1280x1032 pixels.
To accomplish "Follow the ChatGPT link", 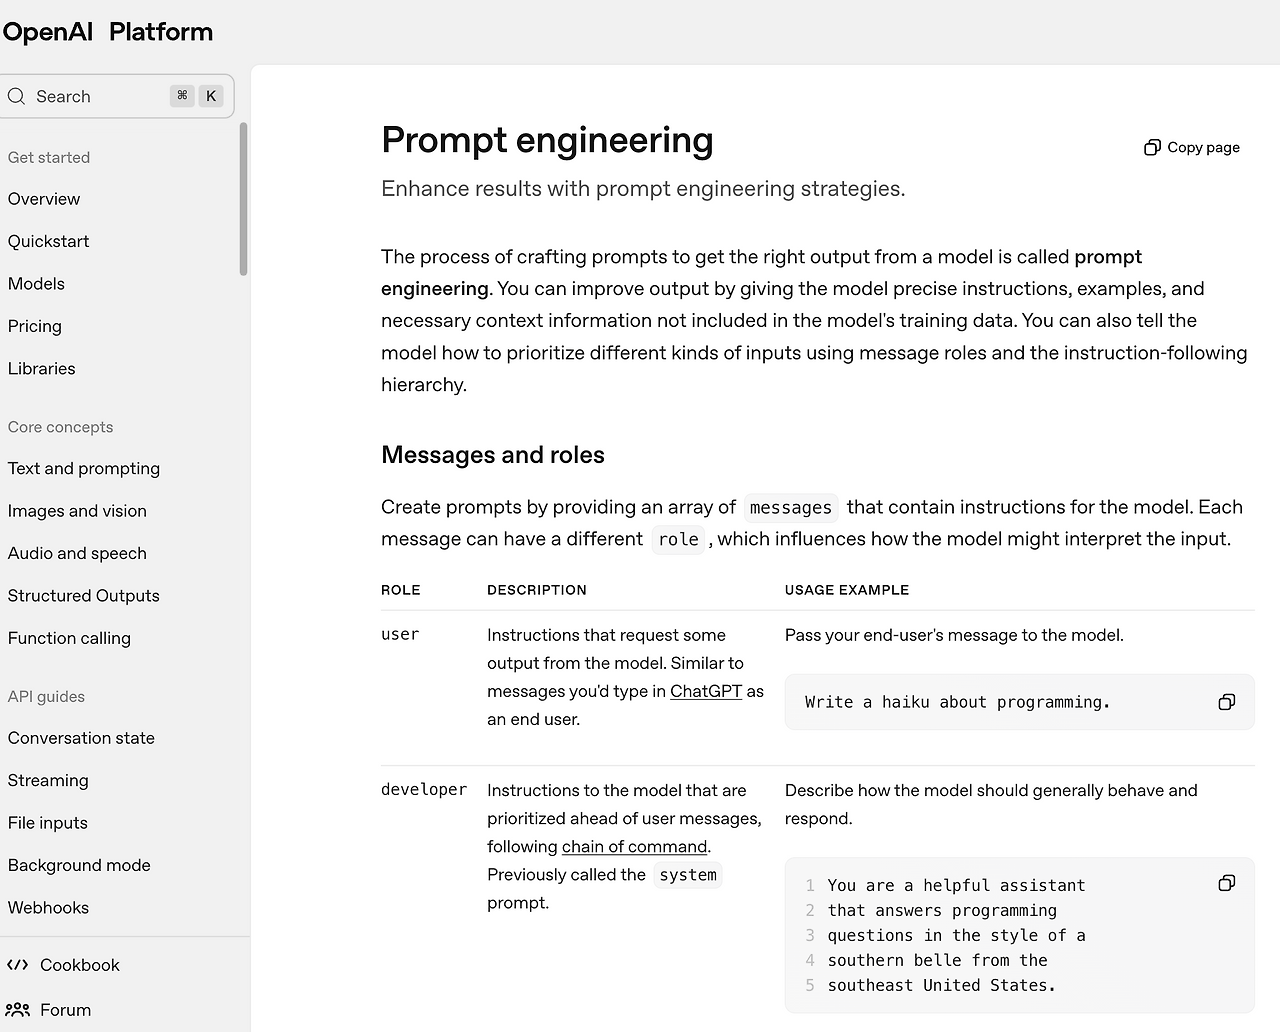I will [706, 691].
